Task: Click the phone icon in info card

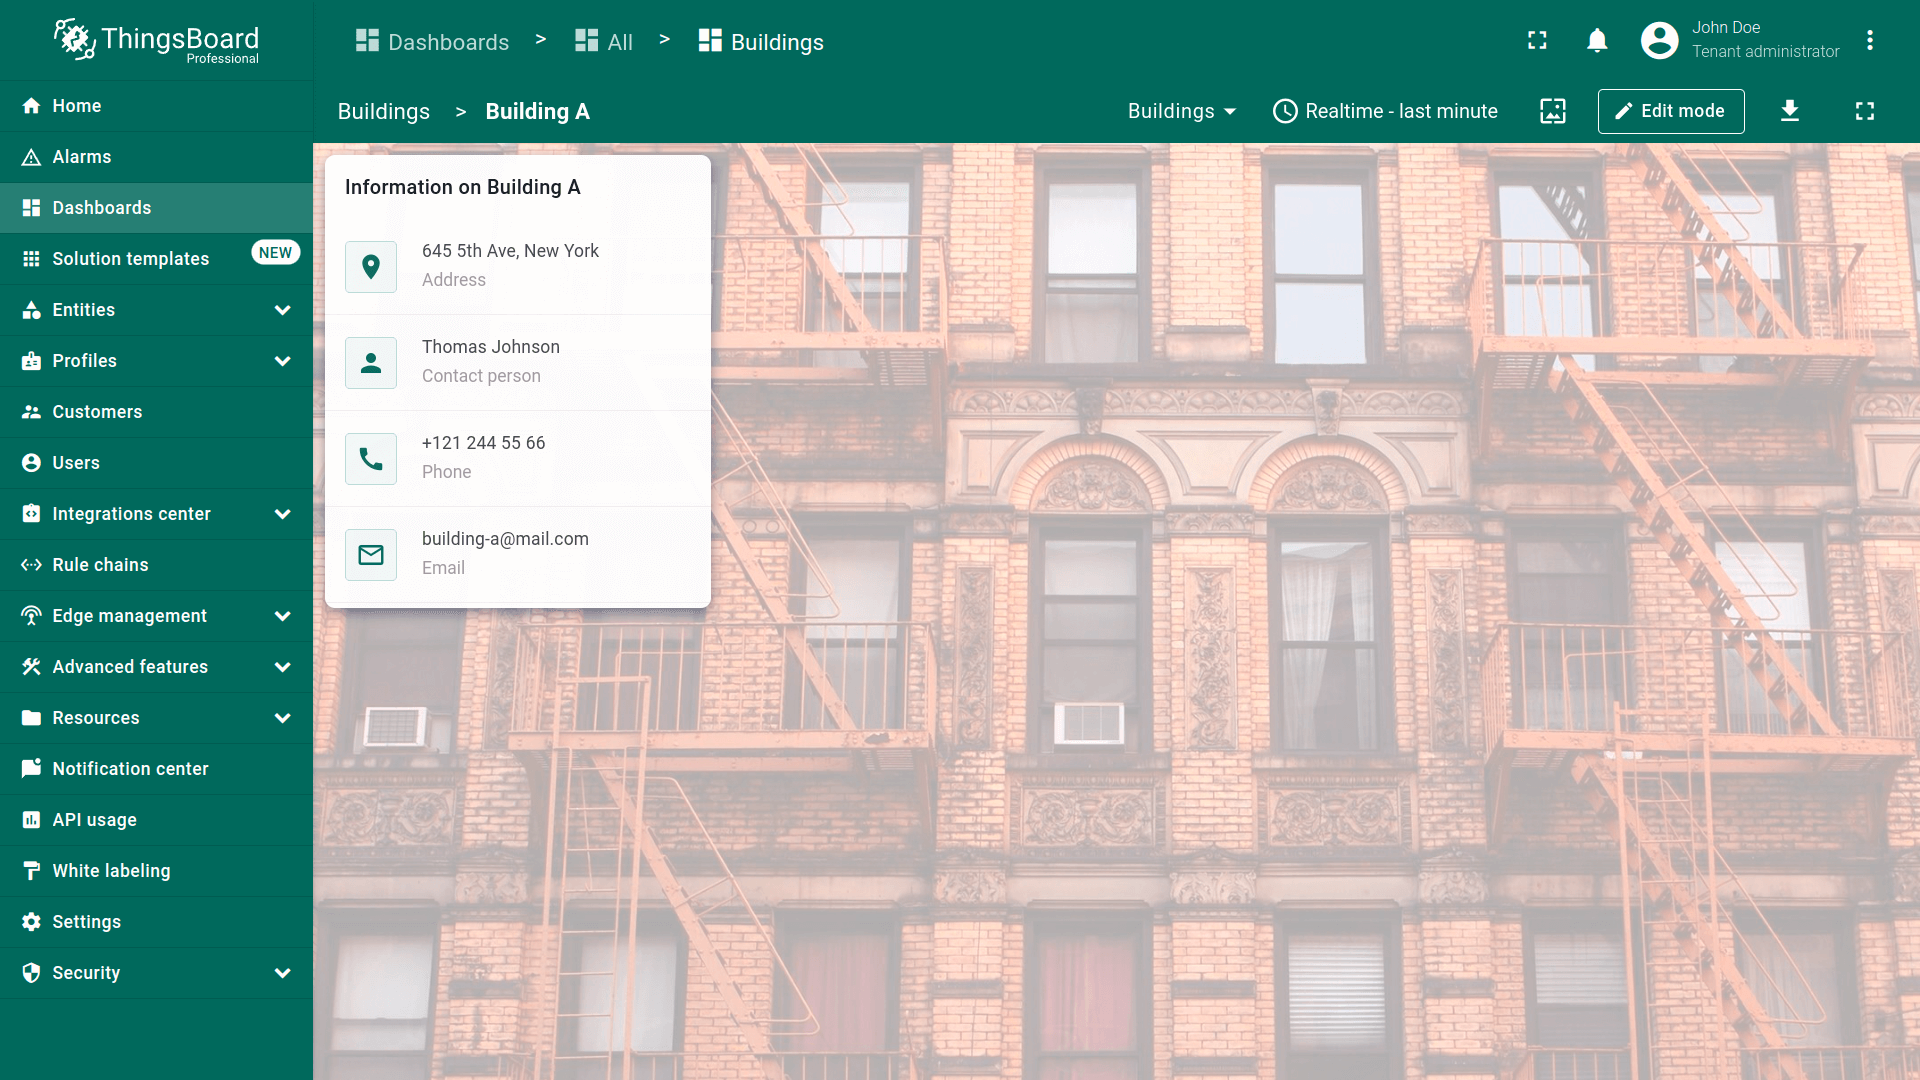Action: tap(371, 459)
